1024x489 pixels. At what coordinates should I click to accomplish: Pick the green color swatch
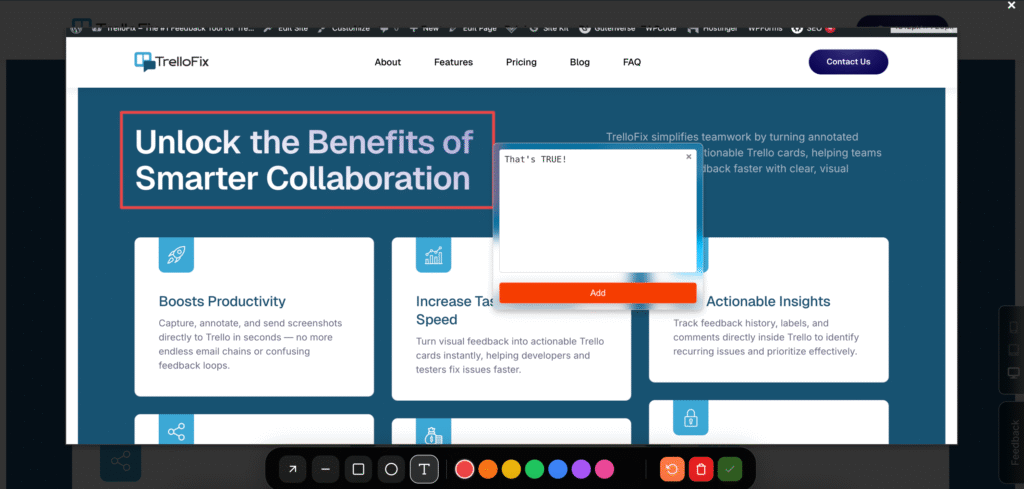pyautogui.click(x=535, y=469)
